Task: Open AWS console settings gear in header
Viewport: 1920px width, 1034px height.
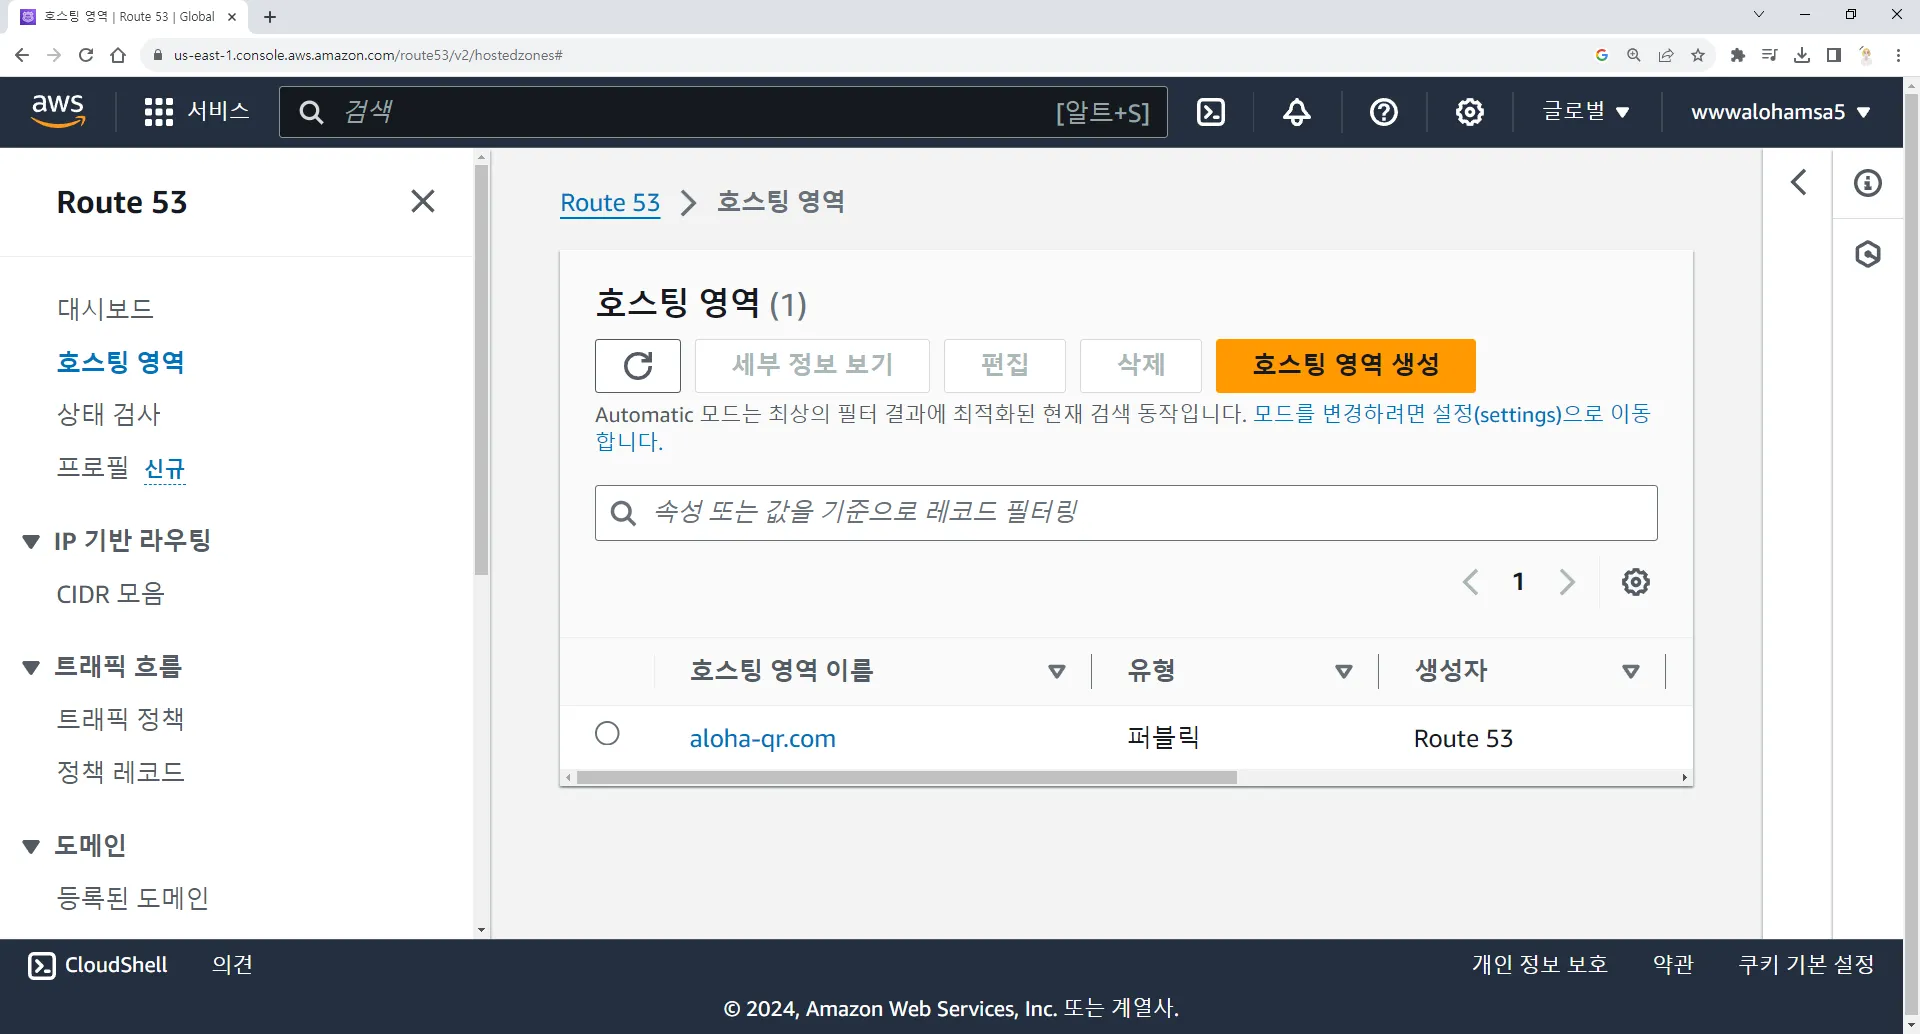Action: (x=1470, y=112)
